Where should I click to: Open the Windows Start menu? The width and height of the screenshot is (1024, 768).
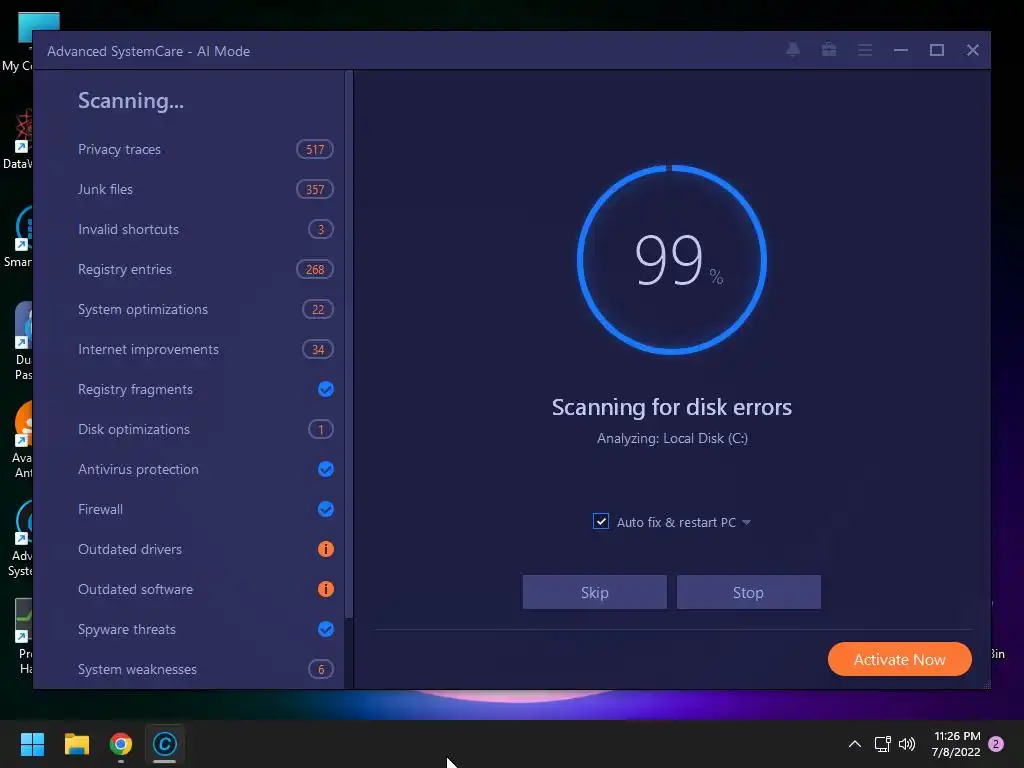coord(32,744)
